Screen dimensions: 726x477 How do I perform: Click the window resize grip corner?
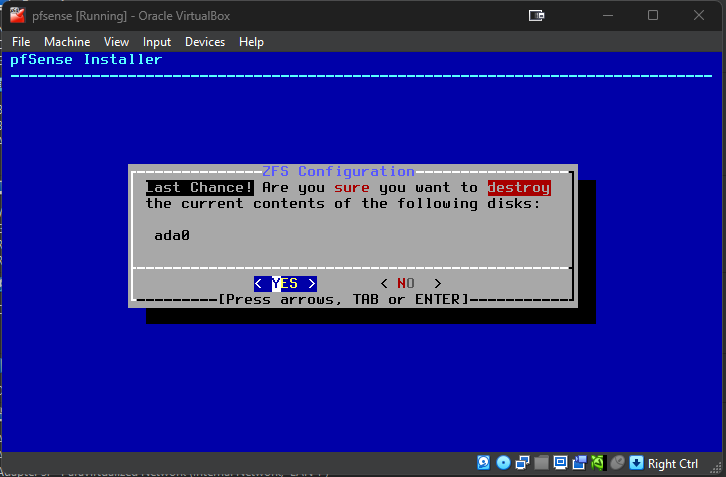click(718, 469)
